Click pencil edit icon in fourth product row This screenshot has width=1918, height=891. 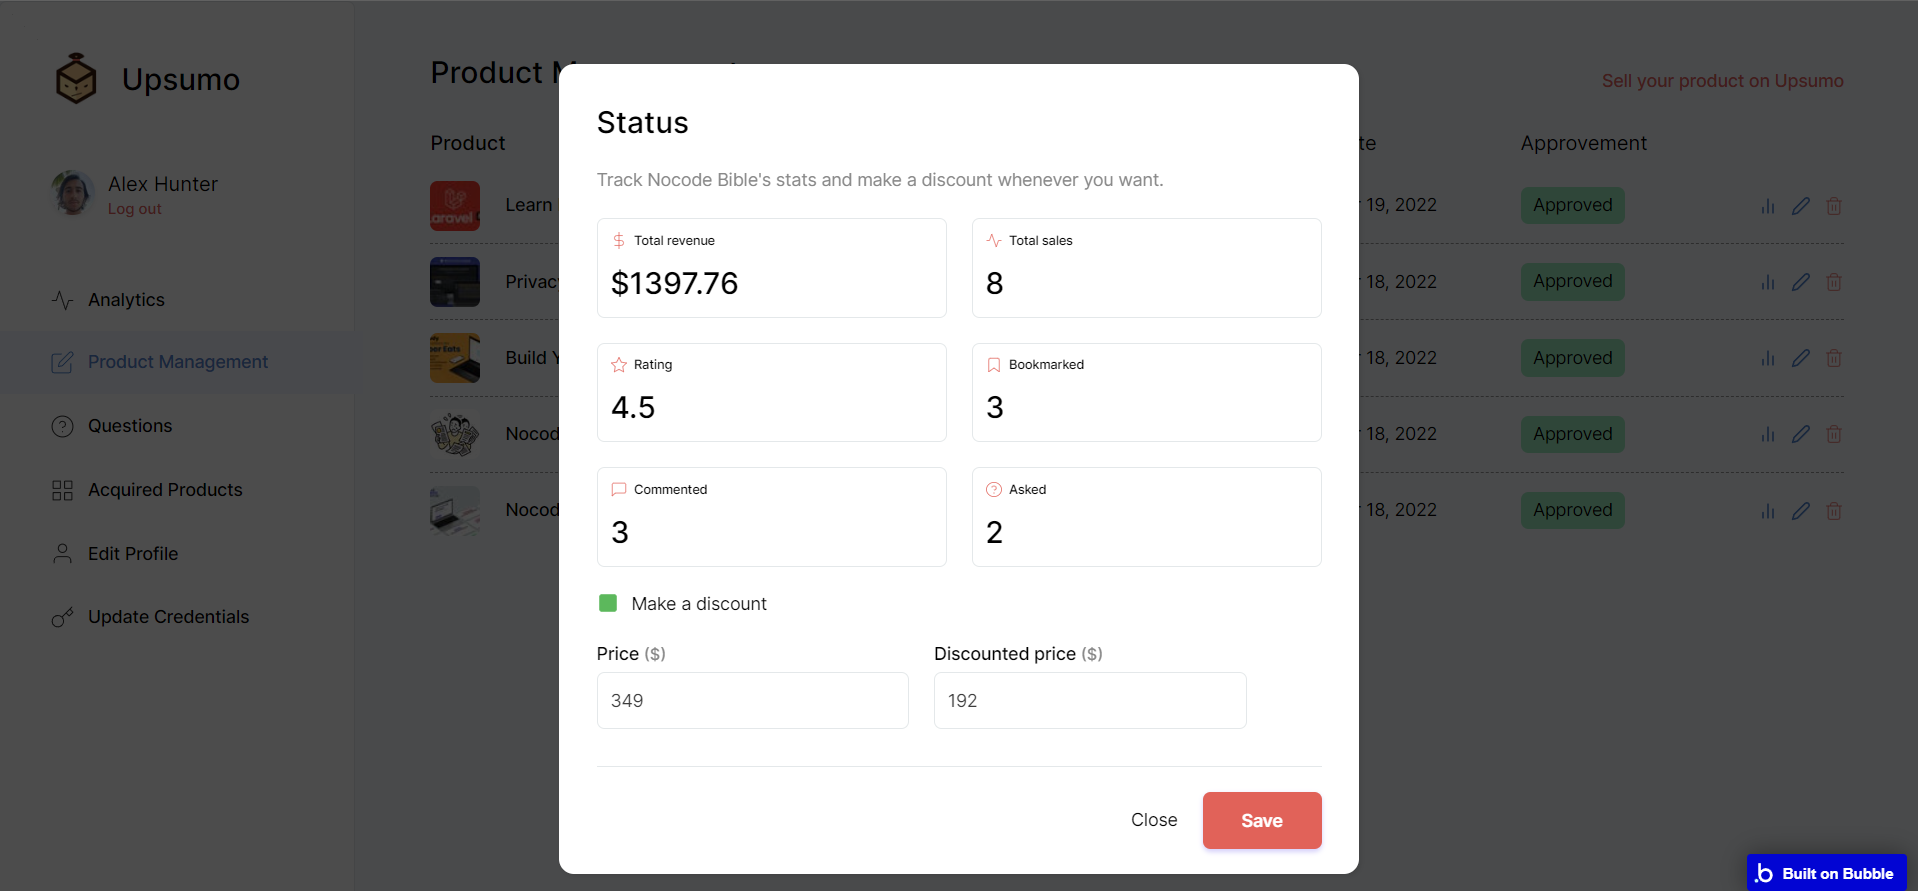(x=1801, y=434)
